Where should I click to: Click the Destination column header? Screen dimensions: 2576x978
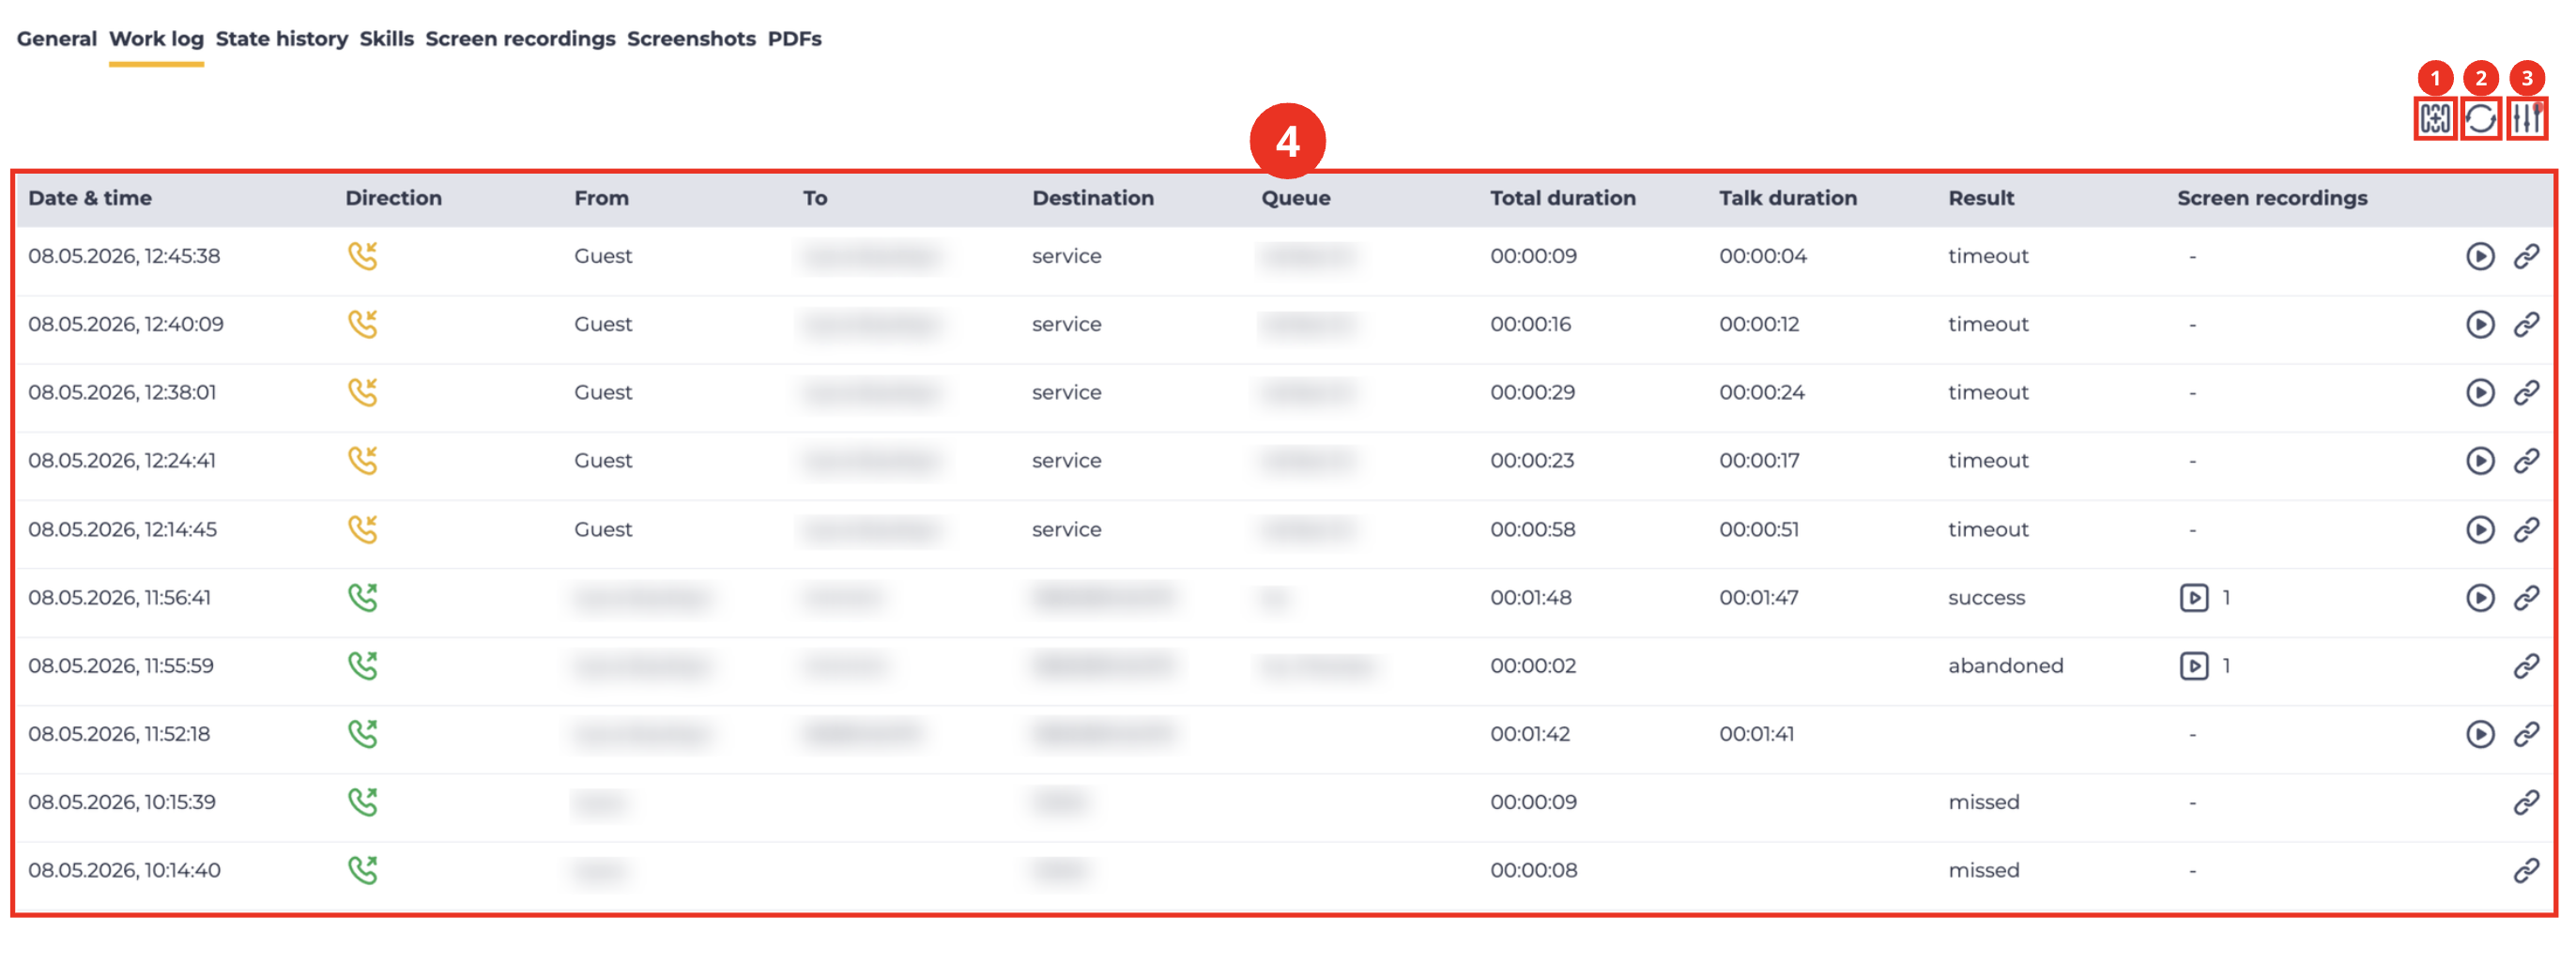pyautogui.click(x=1093, y=198)
